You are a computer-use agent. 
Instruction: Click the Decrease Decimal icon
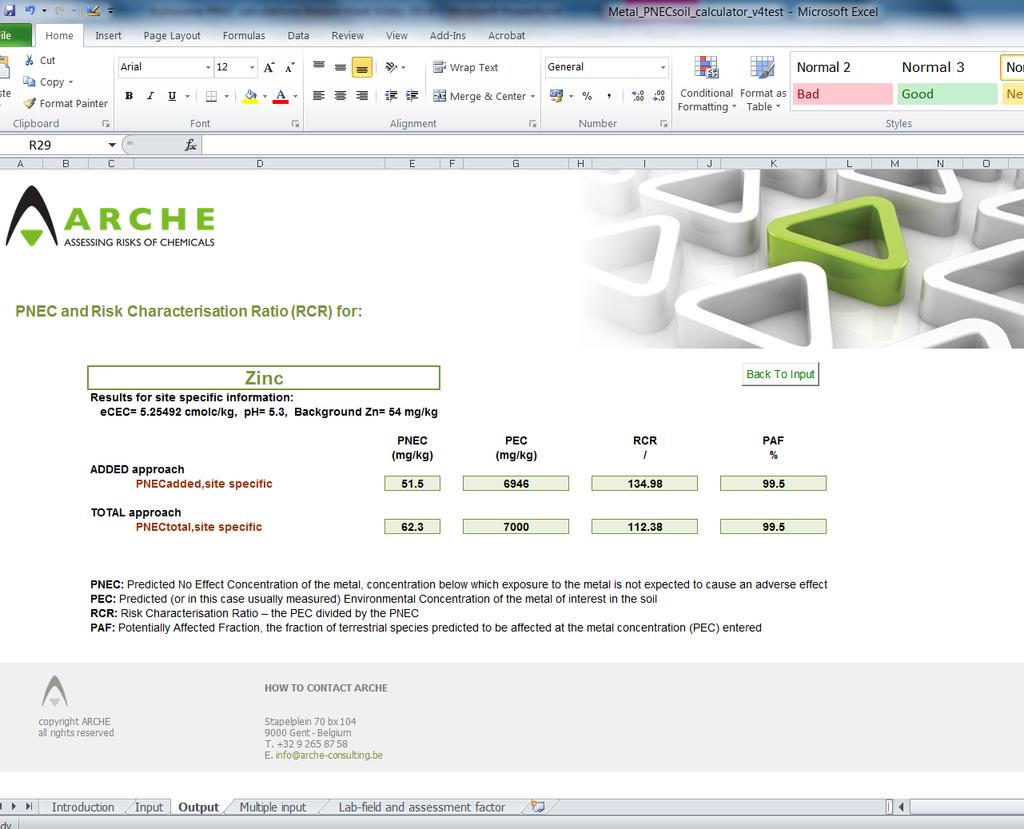[659, 96]
